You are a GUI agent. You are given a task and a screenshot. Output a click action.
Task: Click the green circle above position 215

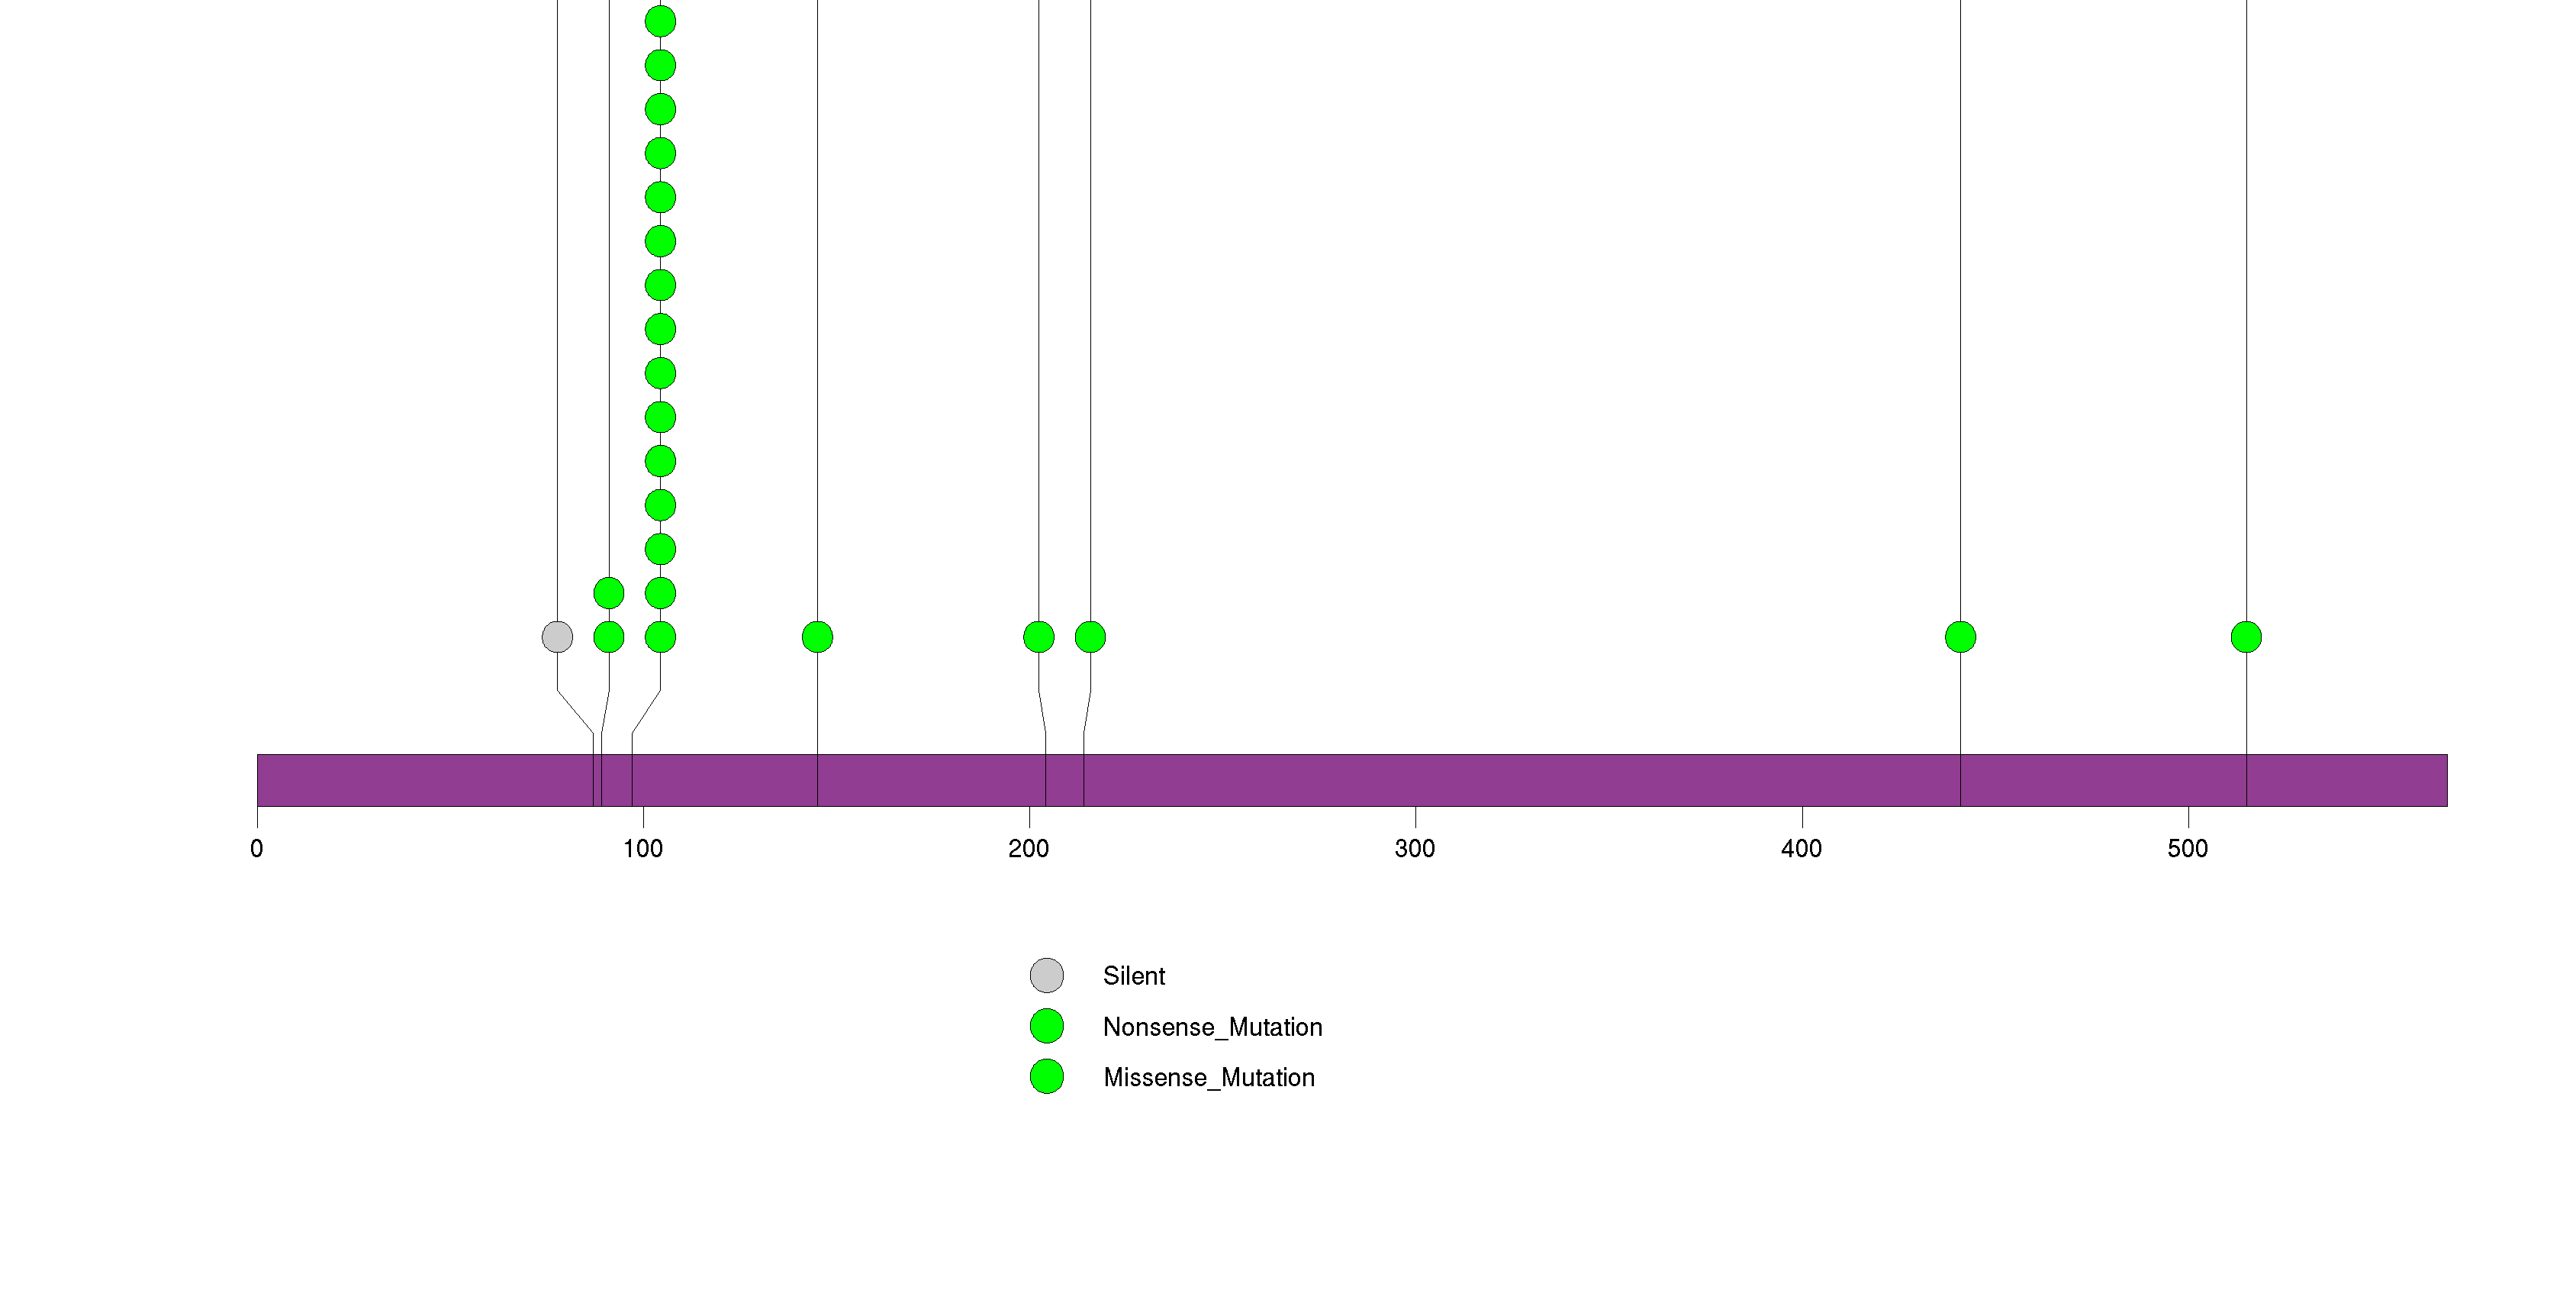coord(1090,637)
